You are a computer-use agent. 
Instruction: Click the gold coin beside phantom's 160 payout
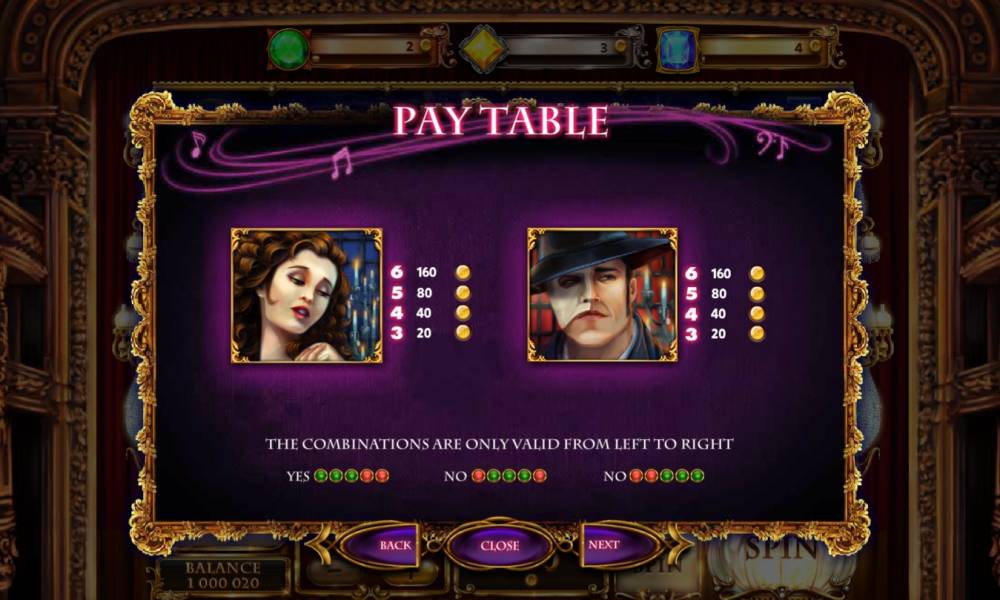click(x=757, y=274)
